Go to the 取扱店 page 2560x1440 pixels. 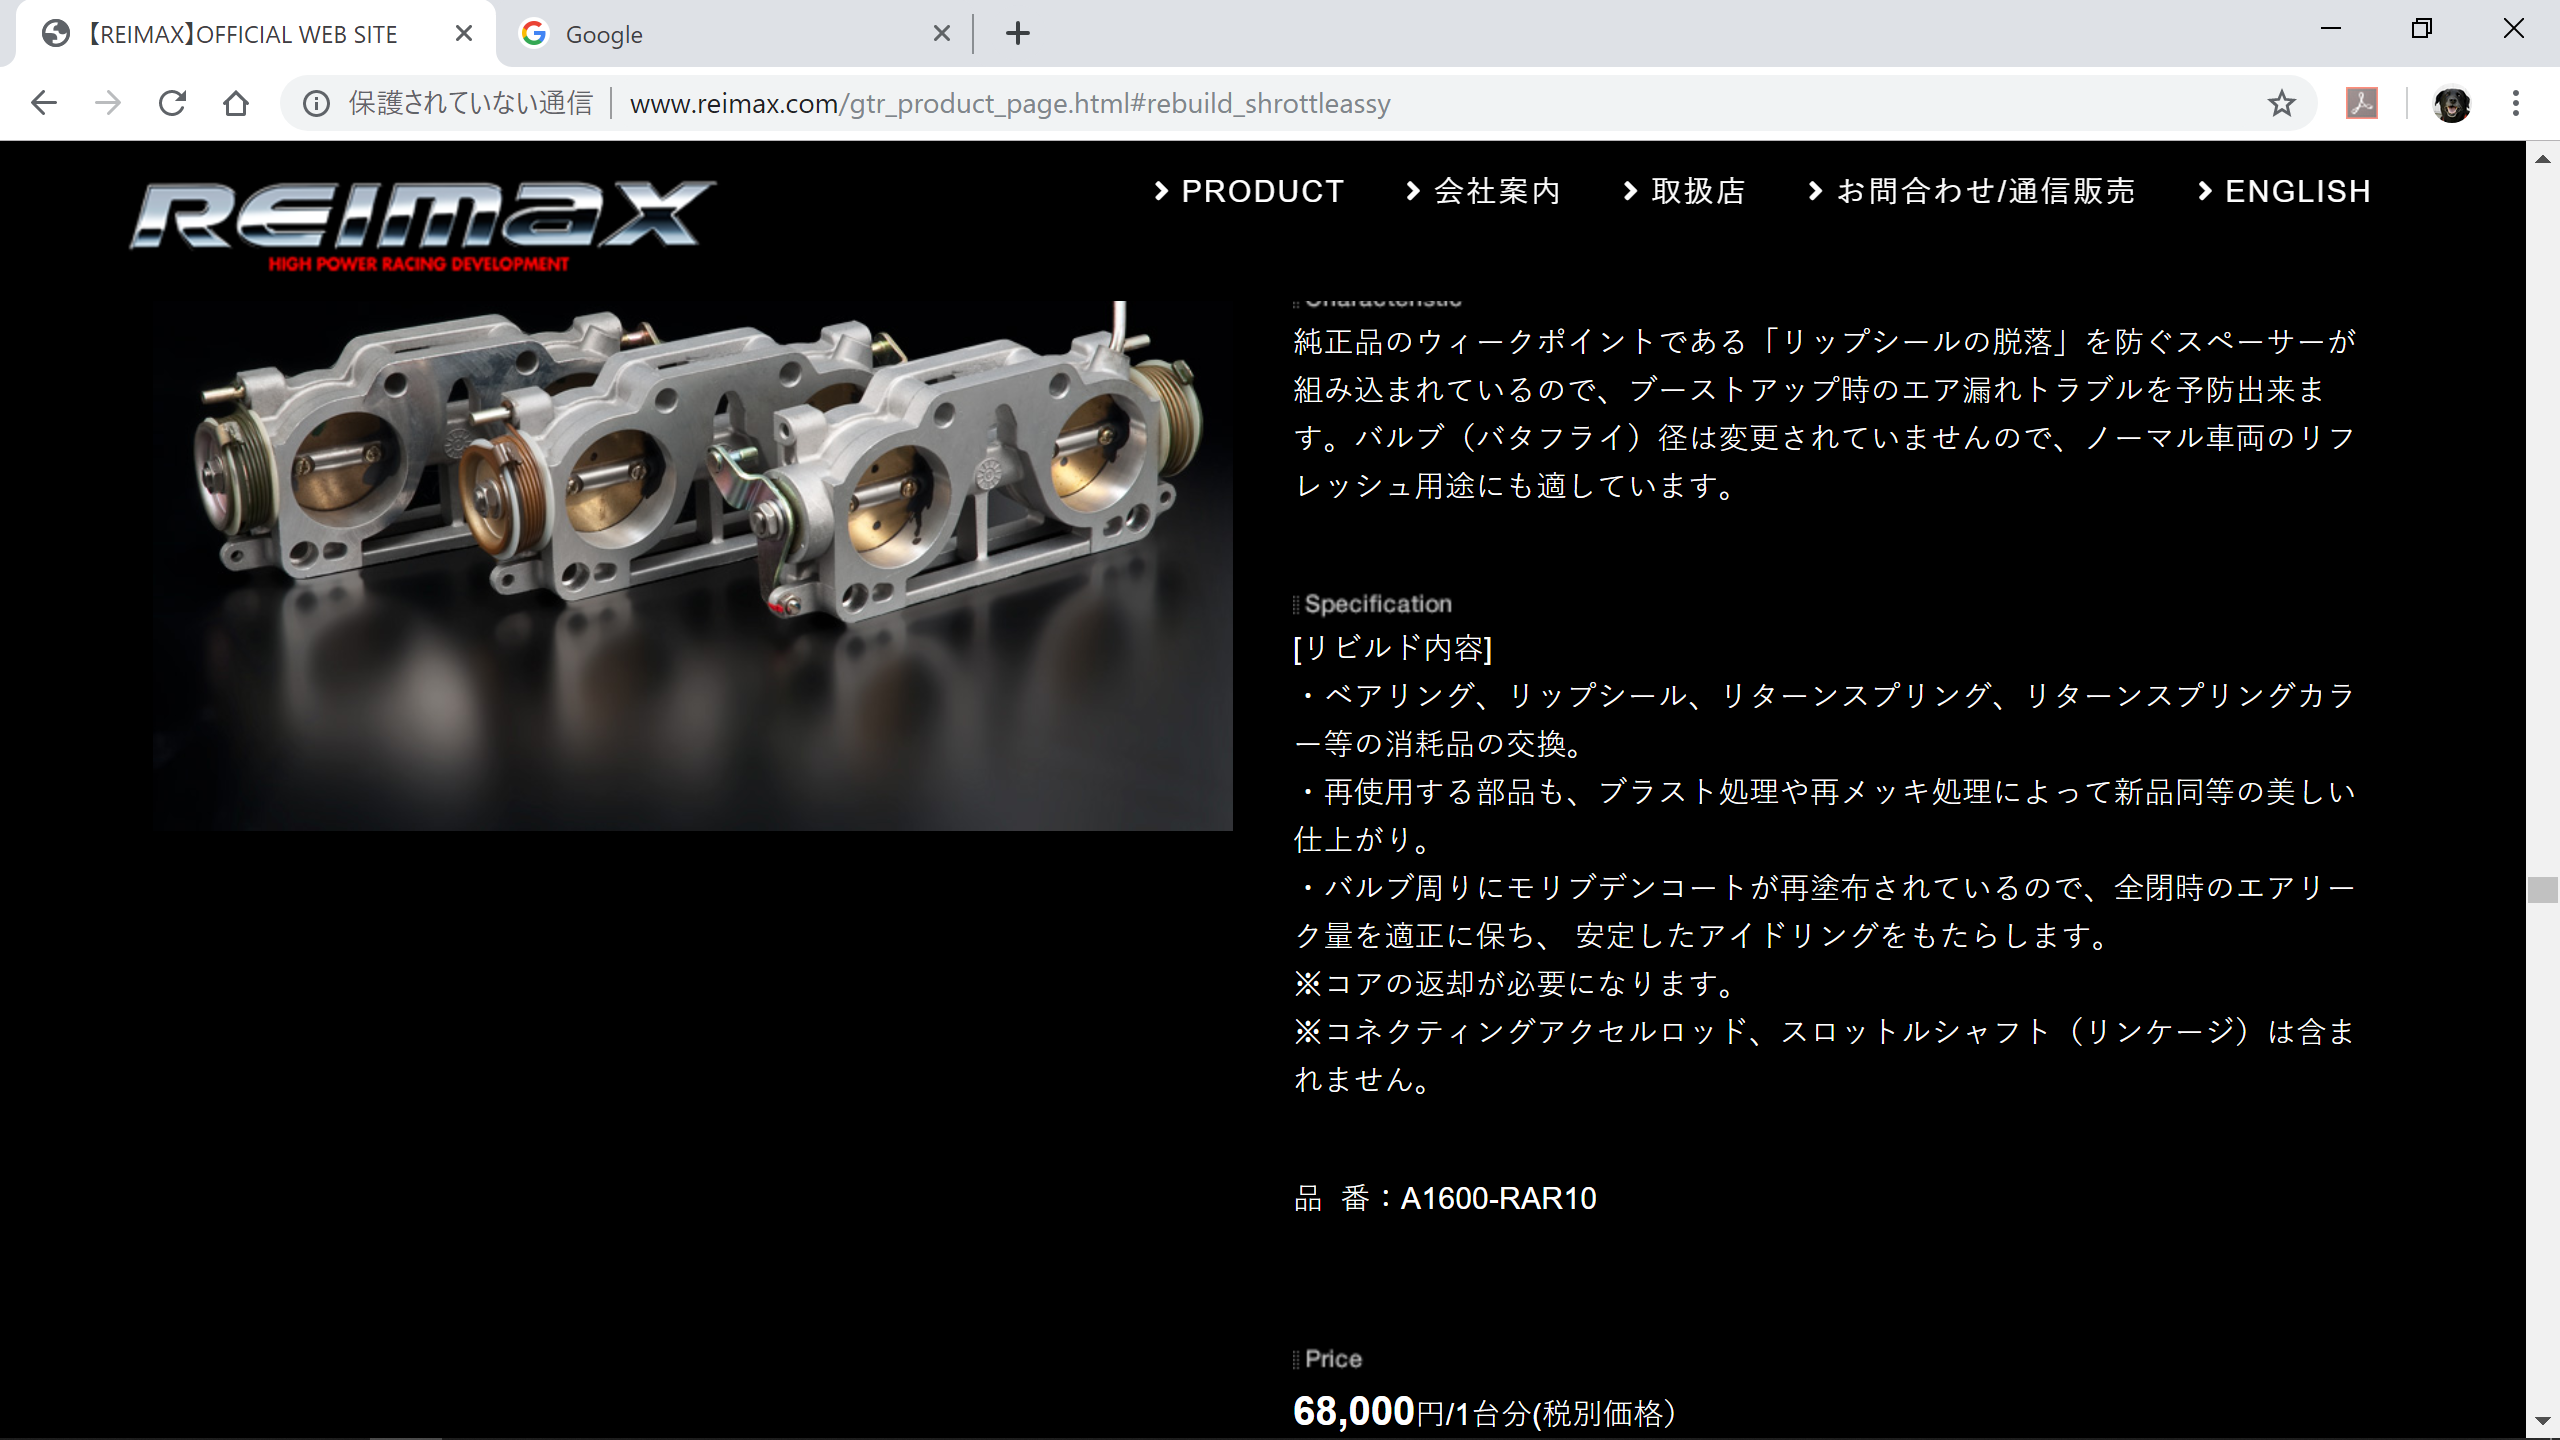click(x=1685, y=191)
